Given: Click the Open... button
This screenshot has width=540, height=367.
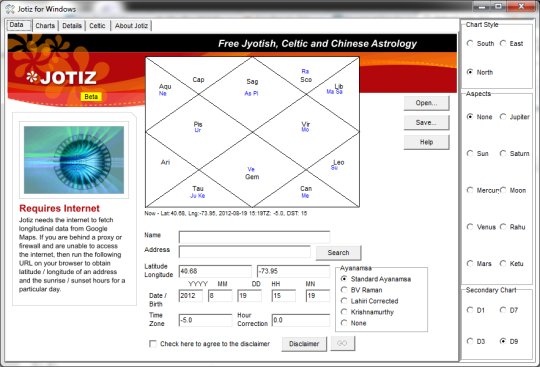Looking at the screenshot, I should 426,103.
